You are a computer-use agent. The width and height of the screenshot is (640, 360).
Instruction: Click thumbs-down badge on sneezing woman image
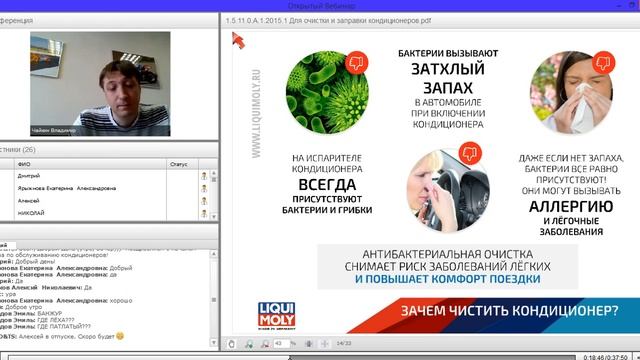coord(603,62)
